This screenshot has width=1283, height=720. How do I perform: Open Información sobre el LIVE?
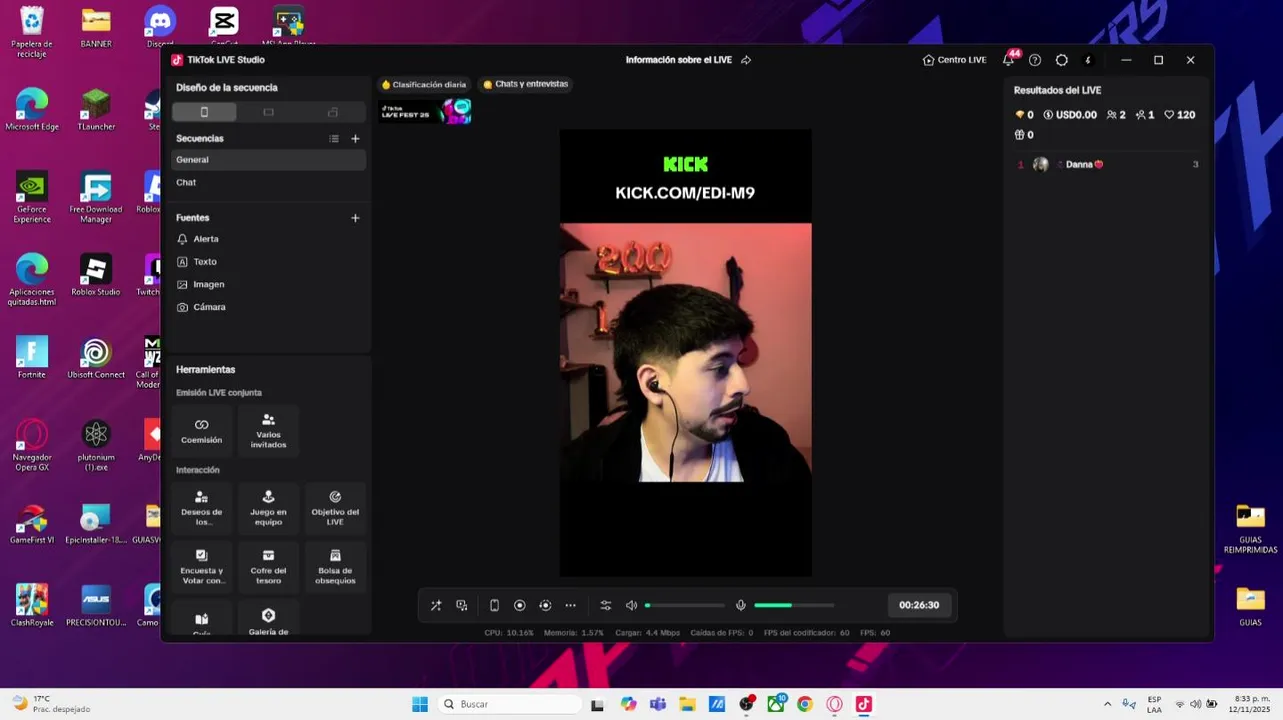pos(679,60)
